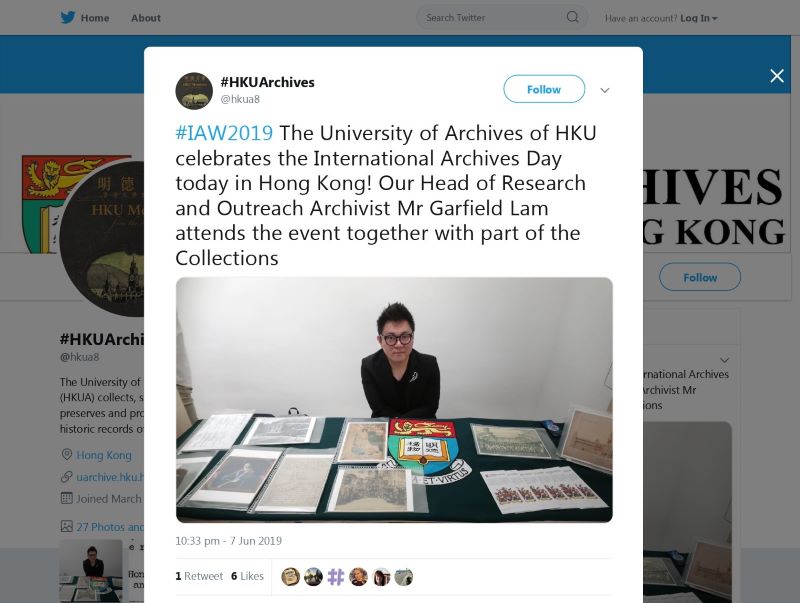Expand the background tweet's chevron menu

click(x=724, y=360)
